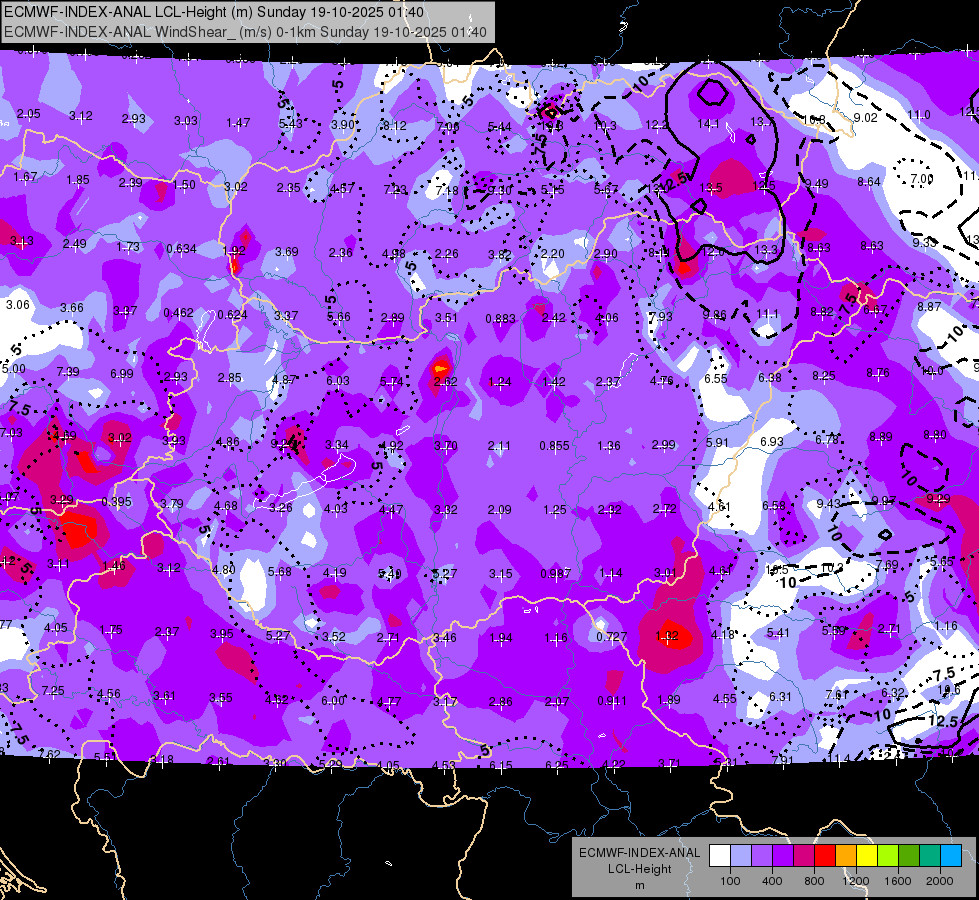
Task: Click the grid value 6.03
Action: tap(338, 380)
